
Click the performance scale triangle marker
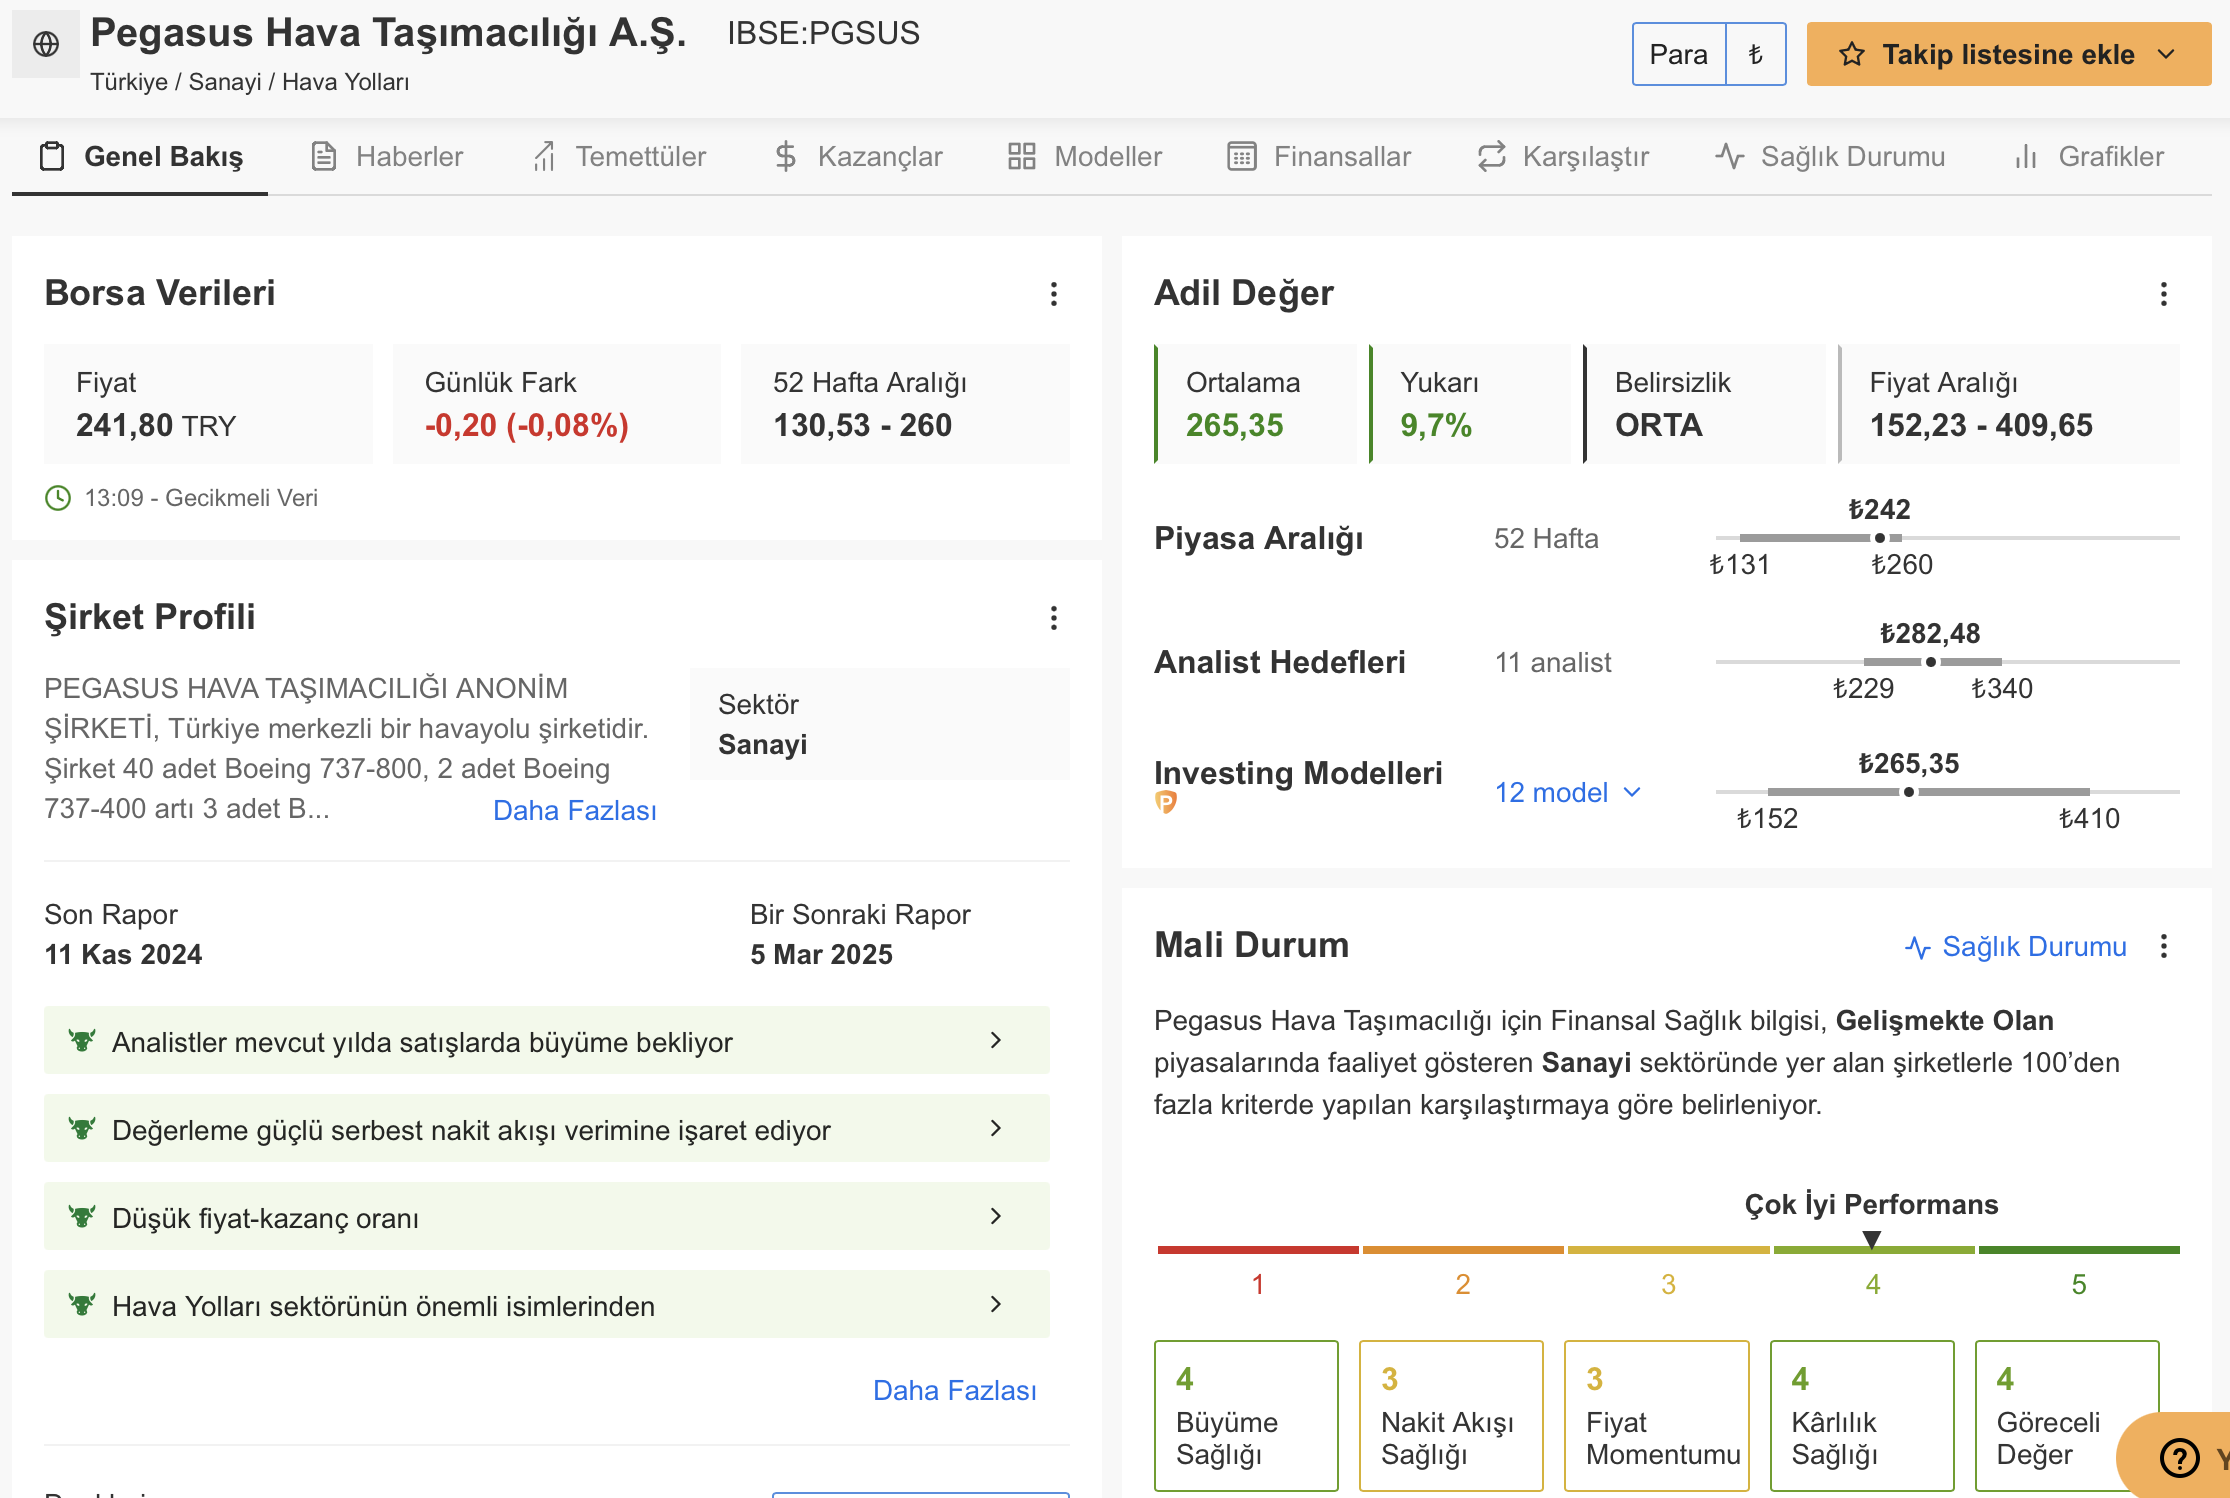coord(1872,1240)
